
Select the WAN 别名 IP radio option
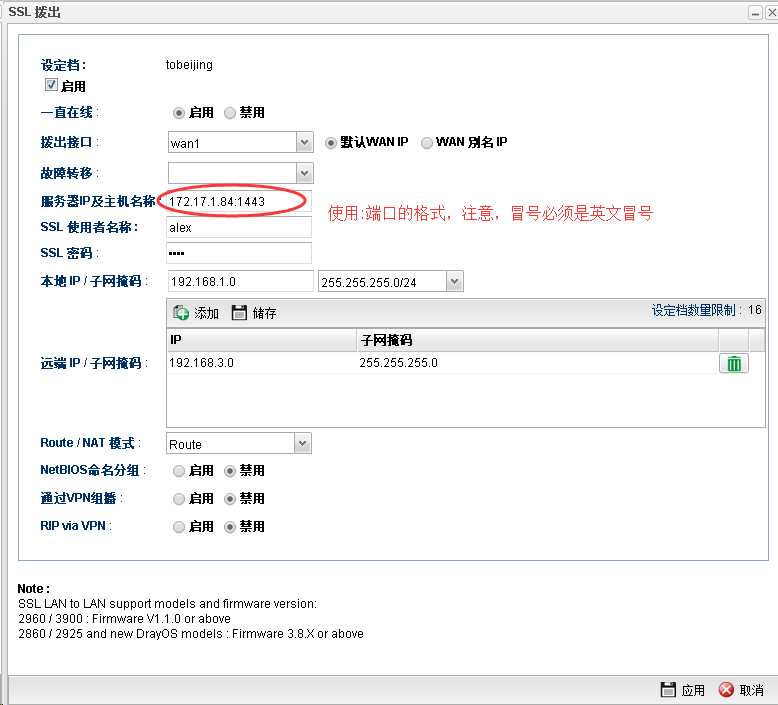[426, 143]
